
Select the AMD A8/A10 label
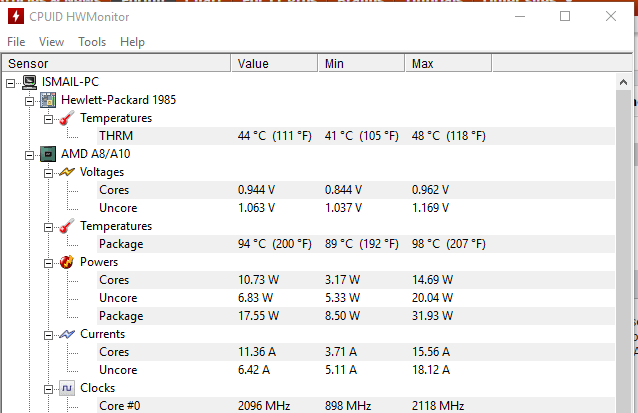coord(96,154)
